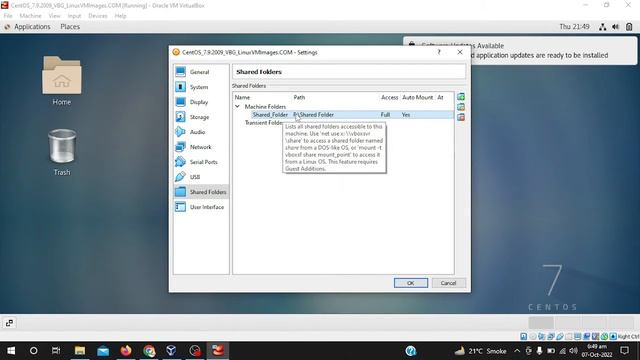Click the network icon in CentOS top panel
Viewport: 640px width, 360px height.
tap(602, 27)
